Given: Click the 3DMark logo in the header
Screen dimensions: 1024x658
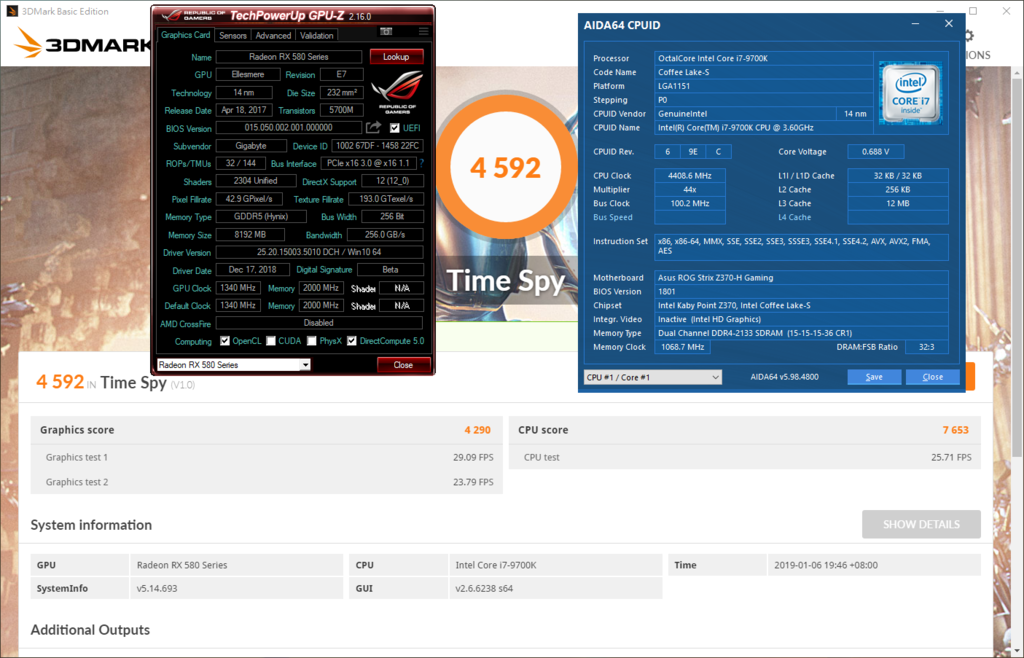Looking at the screenshot, I should click(x=83, y=44).
